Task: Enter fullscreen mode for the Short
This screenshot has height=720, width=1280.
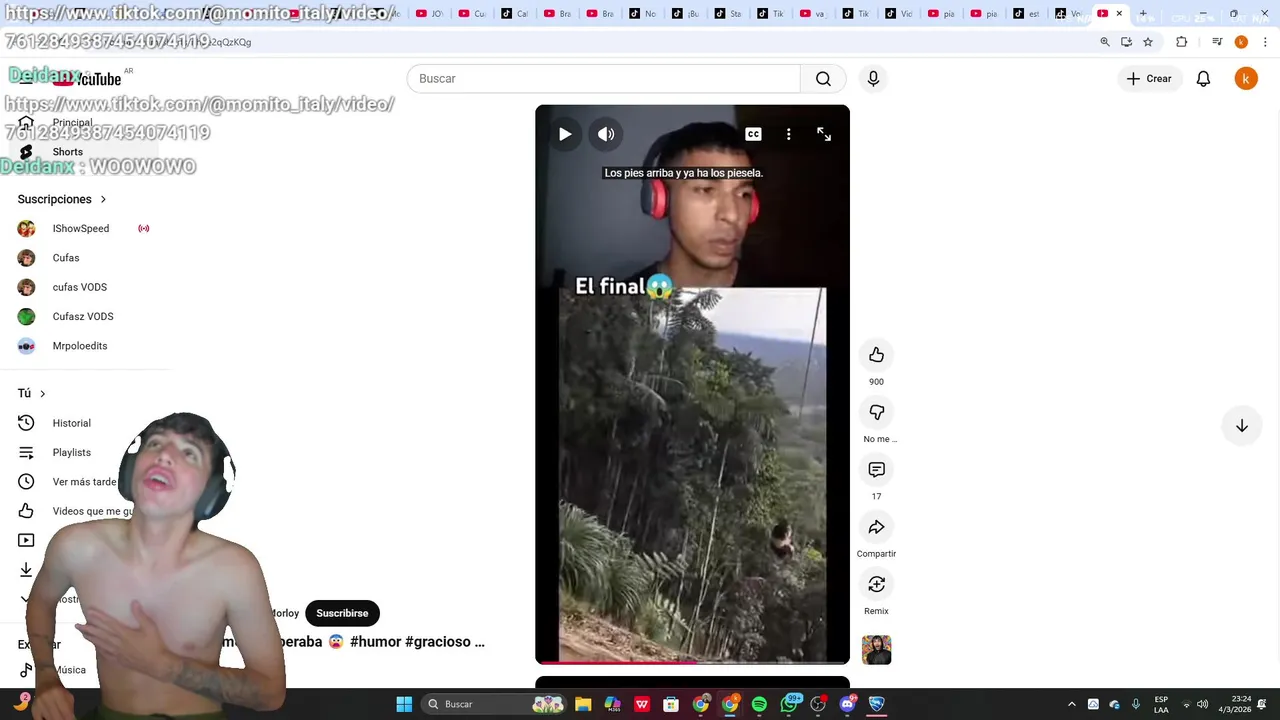Action: click(824, 134)
